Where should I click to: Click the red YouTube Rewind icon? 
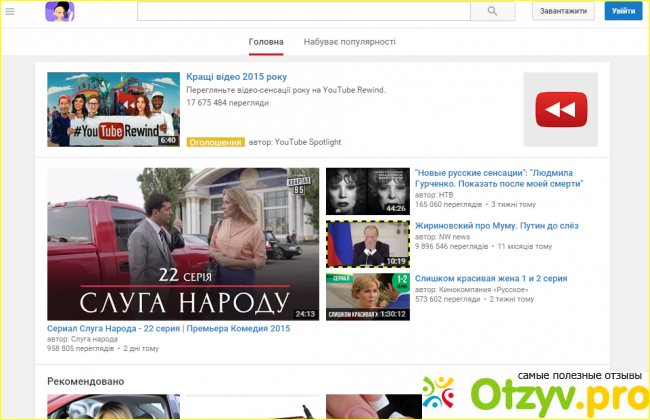click(x=560, y=110)
